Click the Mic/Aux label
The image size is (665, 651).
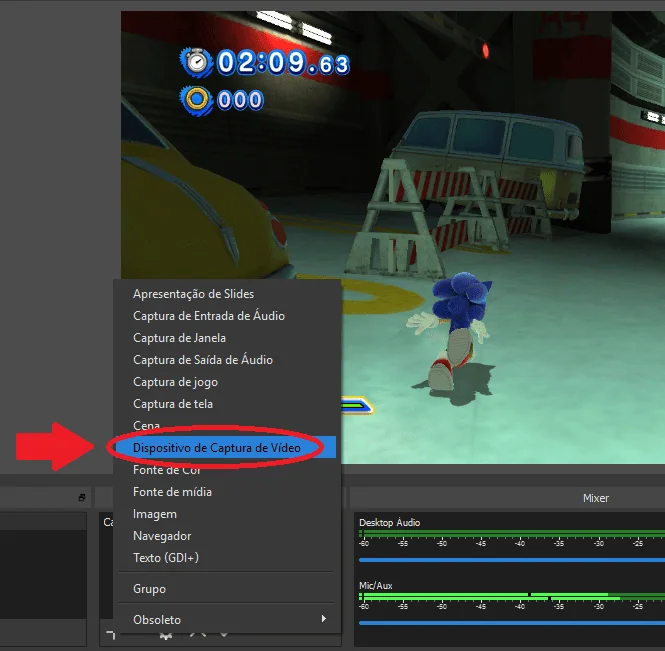click(375, 586)
